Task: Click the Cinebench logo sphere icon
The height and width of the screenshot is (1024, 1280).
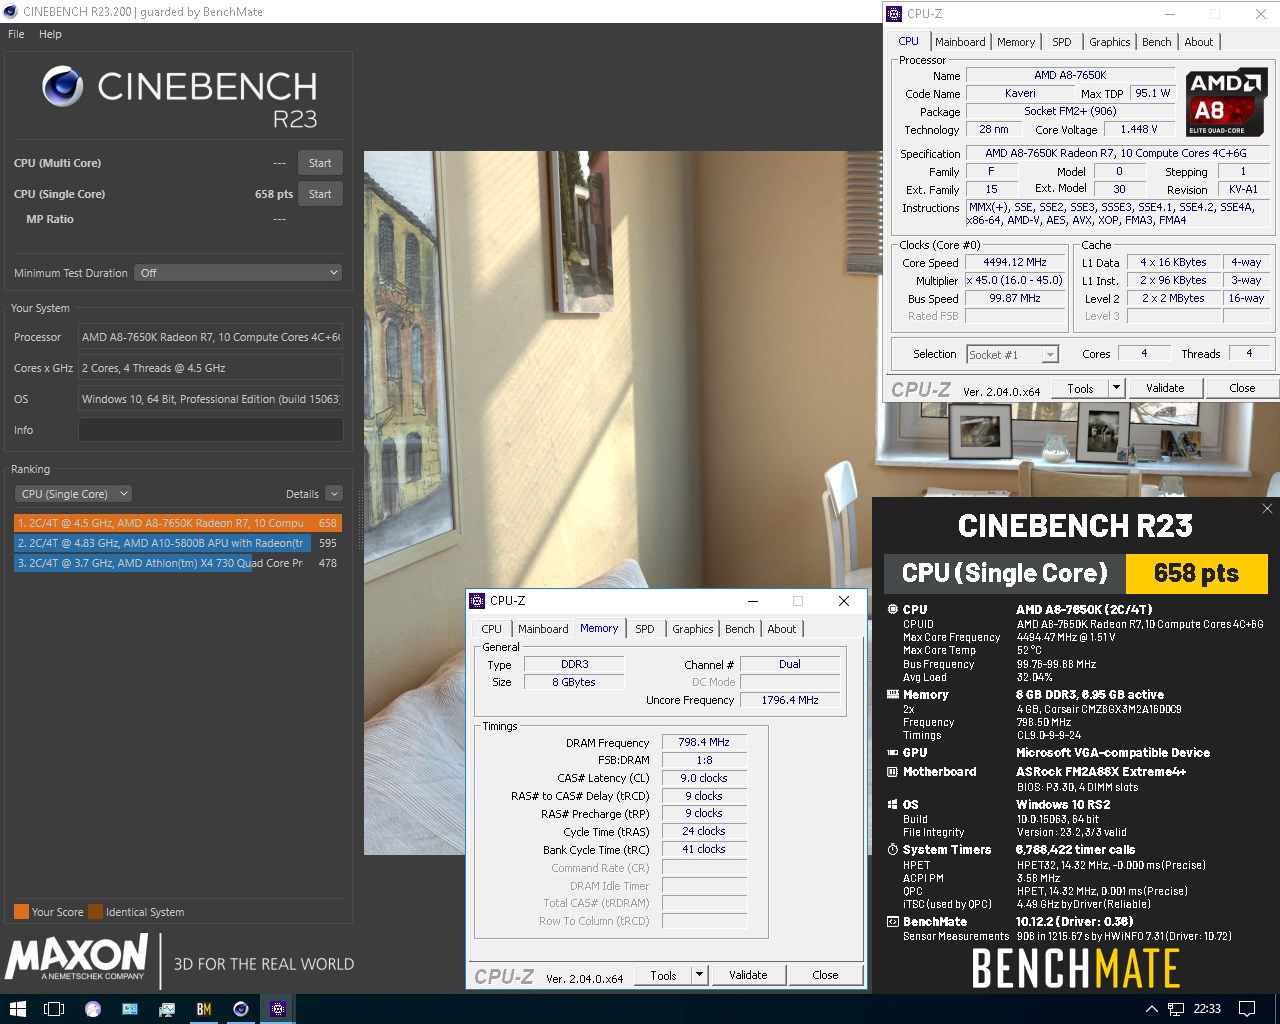Action: click(62, 87)
